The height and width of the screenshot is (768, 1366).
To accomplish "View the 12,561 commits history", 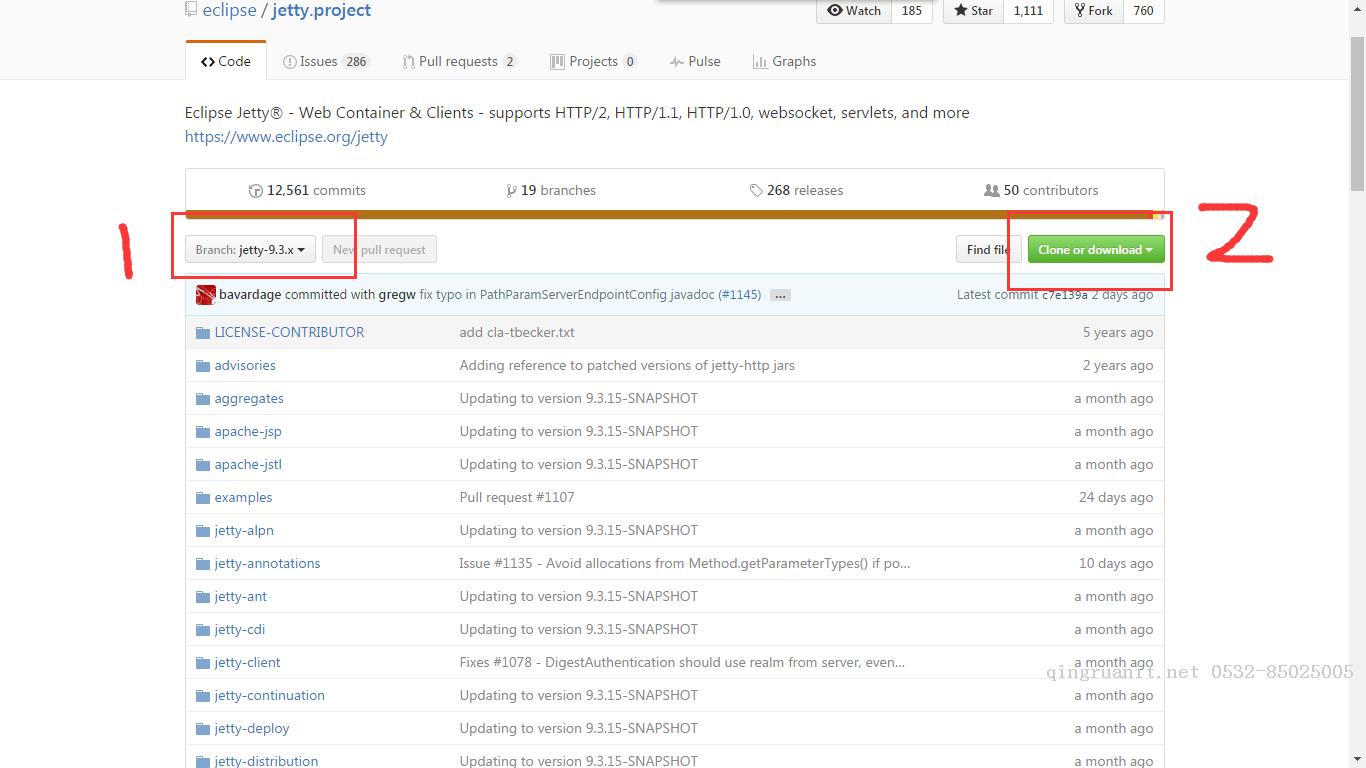I will click(x=307, y=190).
